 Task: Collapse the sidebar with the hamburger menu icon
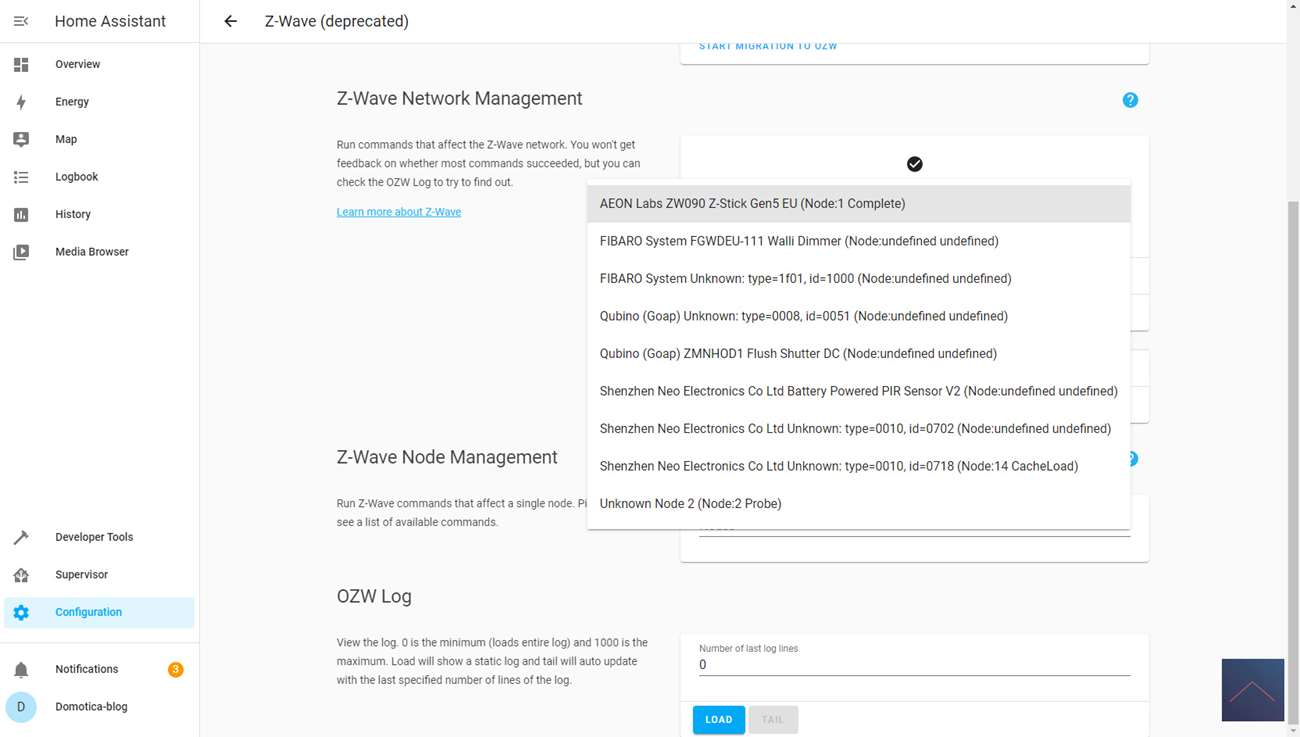click(x=21, y=21)
